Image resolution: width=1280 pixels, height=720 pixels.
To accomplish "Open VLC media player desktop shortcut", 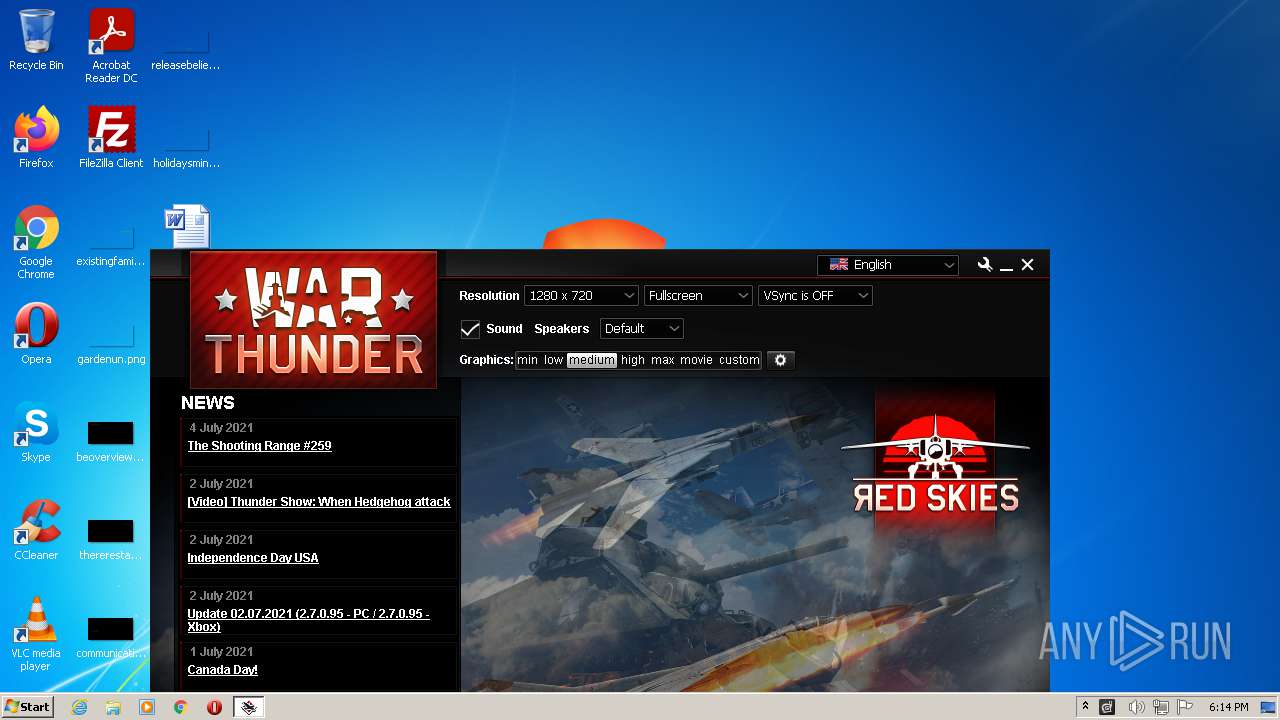I will [x=36, y=634].
